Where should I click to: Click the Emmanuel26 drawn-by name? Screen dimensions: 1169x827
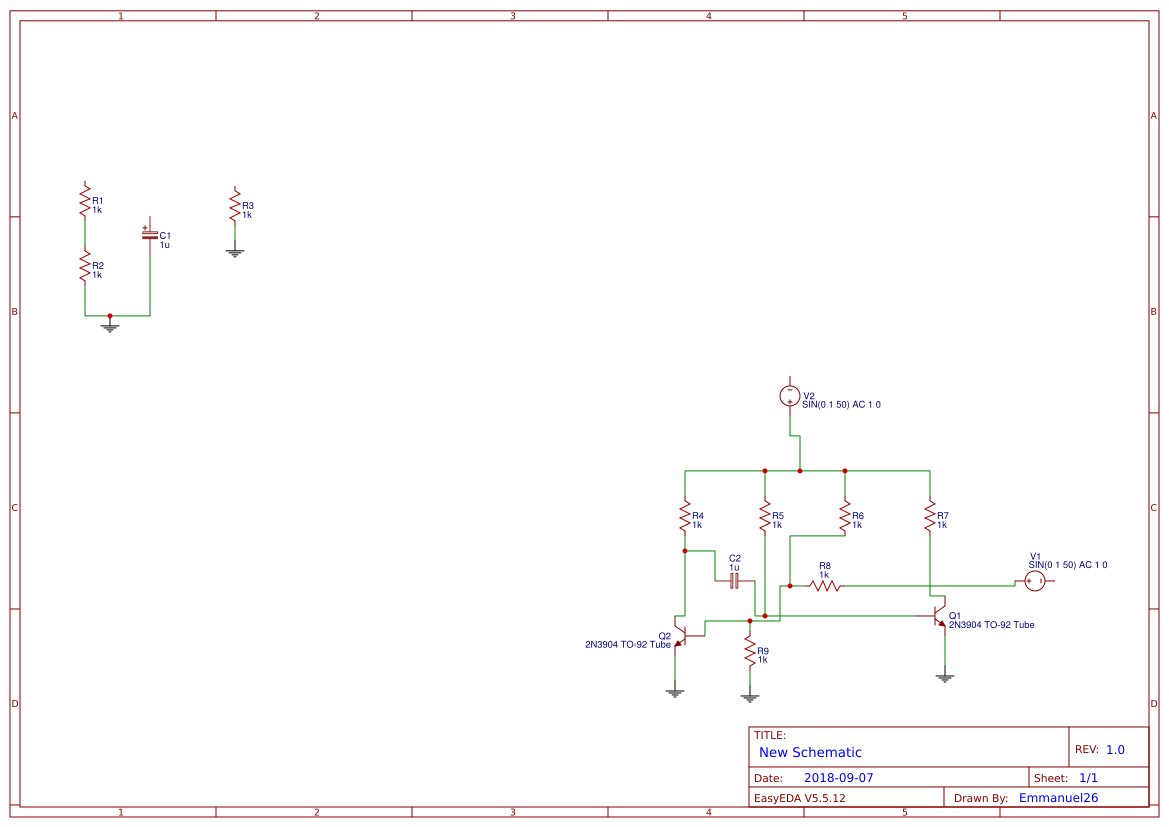1058,798
